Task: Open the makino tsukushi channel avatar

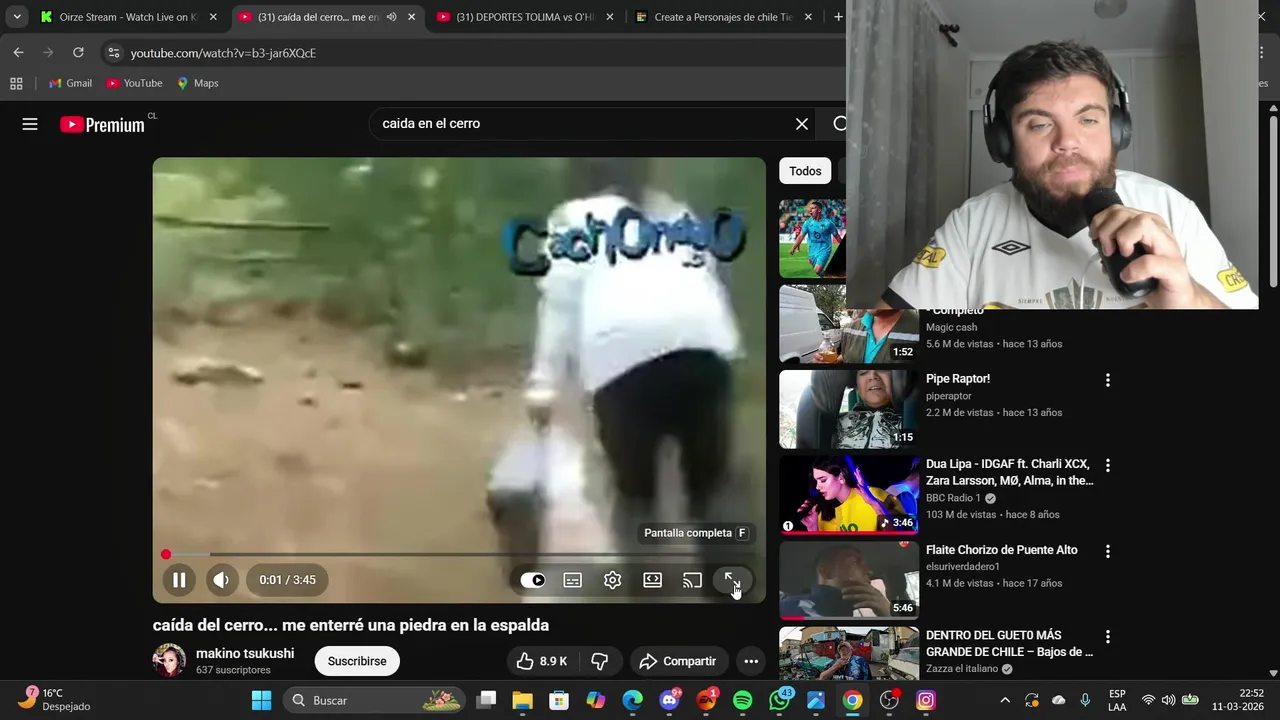Action: 169,661
